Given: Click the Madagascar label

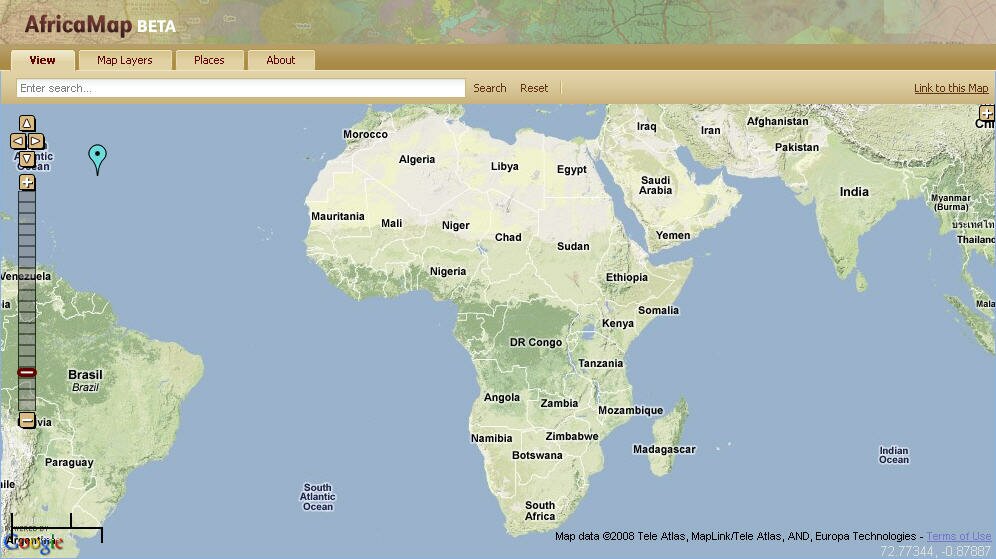Looking at the screenshot, I should tap(664, 450).
